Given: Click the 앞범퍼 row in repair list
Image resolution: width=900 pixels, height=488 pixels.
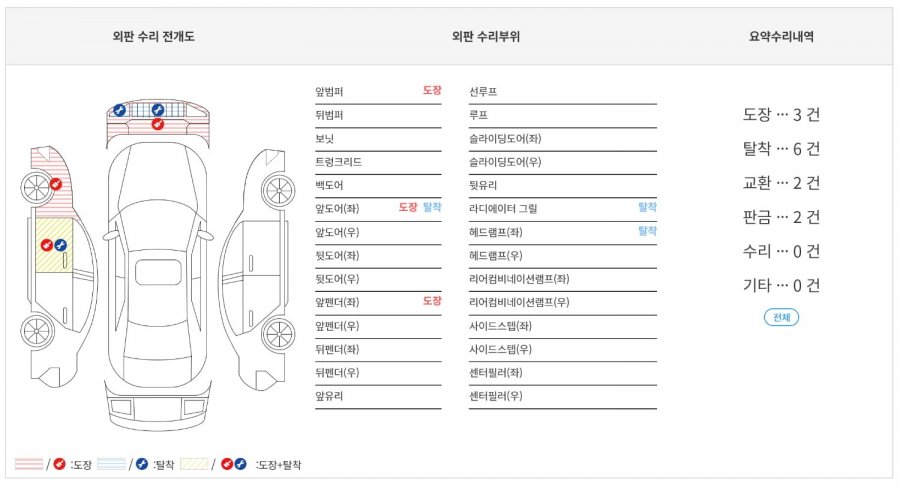Looking at the screenshot, I should (x=378, y=92).
